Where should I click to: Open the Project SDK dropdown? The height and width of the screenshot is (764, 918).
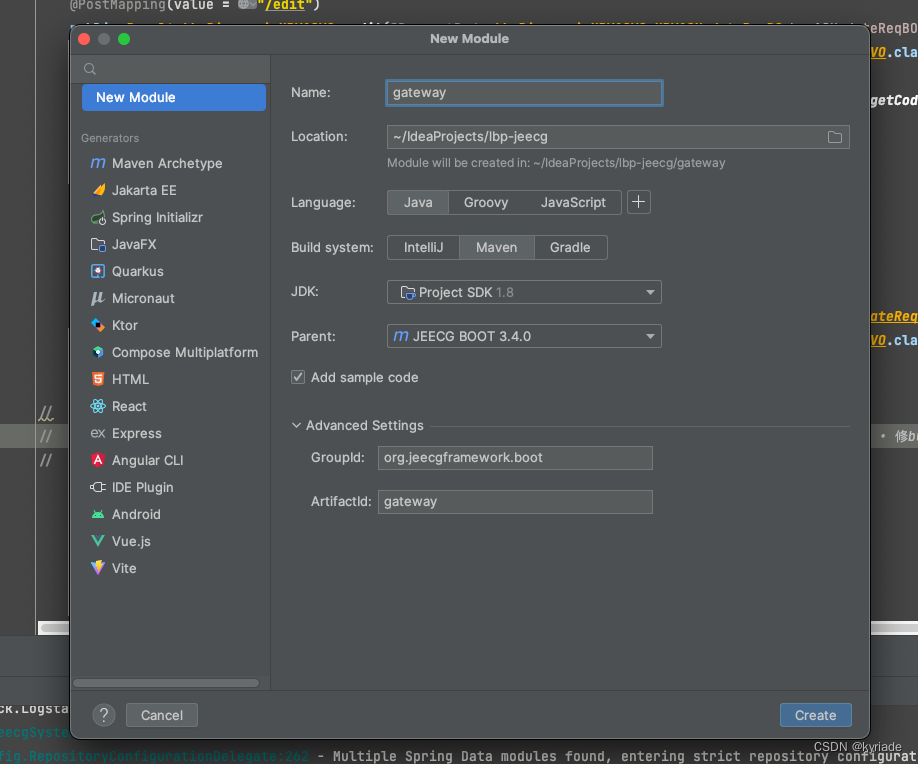pos(523,291)
